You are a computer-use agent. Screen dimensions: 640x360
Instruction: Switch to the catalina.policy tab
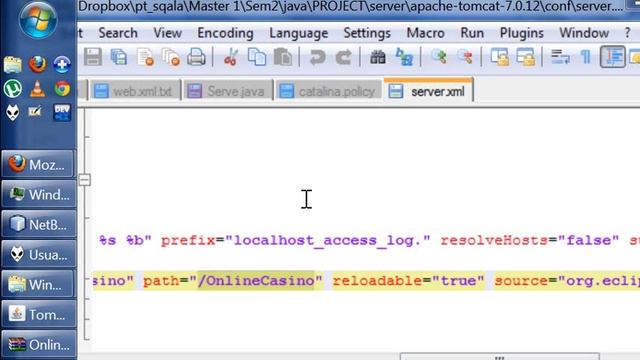pyautogui.click(x=329, y=91)
